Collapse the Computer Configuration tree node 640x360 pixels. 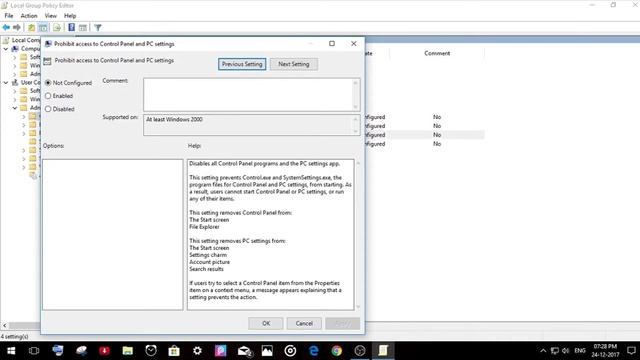click(6, 49)
